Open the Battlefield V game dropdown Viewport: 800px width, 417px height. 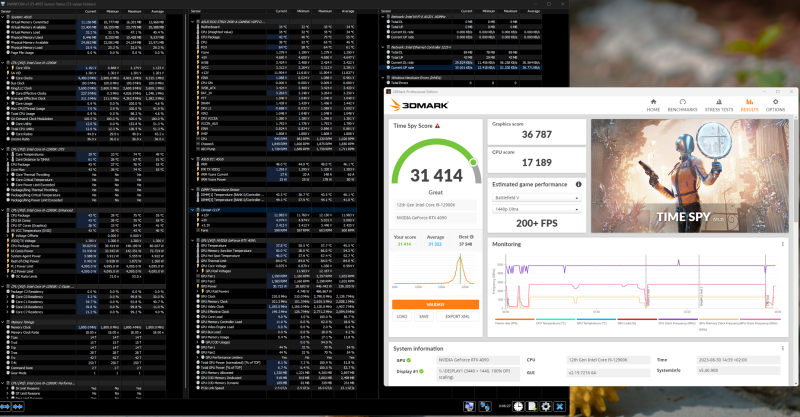coord(537,198)
